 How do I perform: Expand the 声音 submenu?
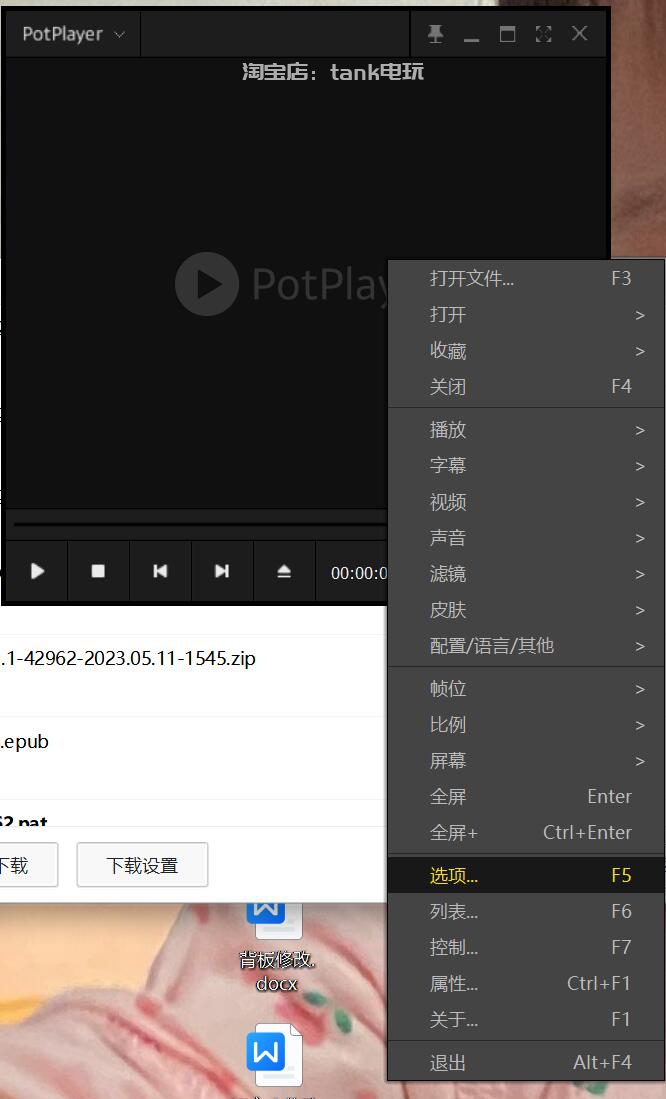coord(526,538)
